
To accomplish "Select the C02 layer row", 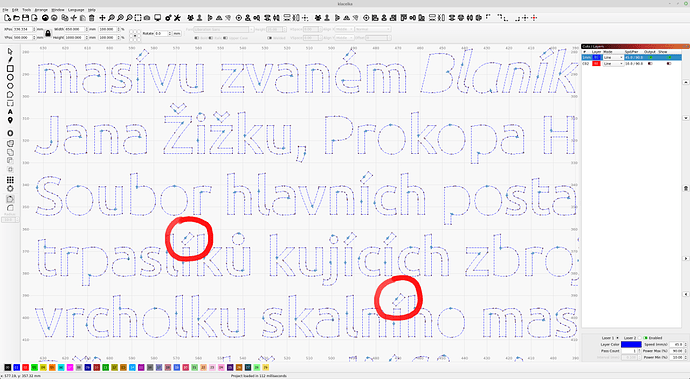I will coord(631,64).
